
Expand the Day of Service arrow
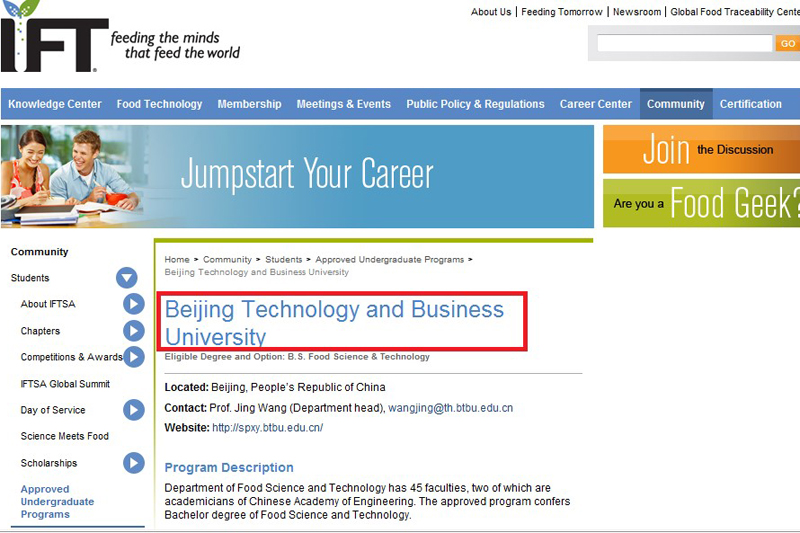(134, 410)
